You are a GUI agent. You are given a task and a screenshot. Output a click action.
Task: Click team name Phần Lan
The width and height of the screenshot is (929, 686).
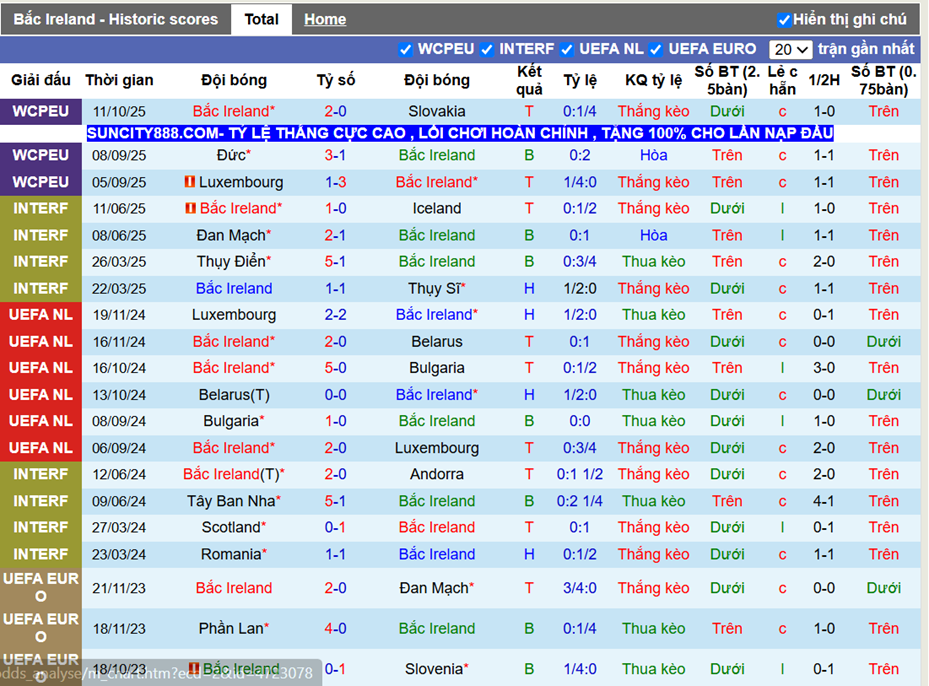click(233, 629)
